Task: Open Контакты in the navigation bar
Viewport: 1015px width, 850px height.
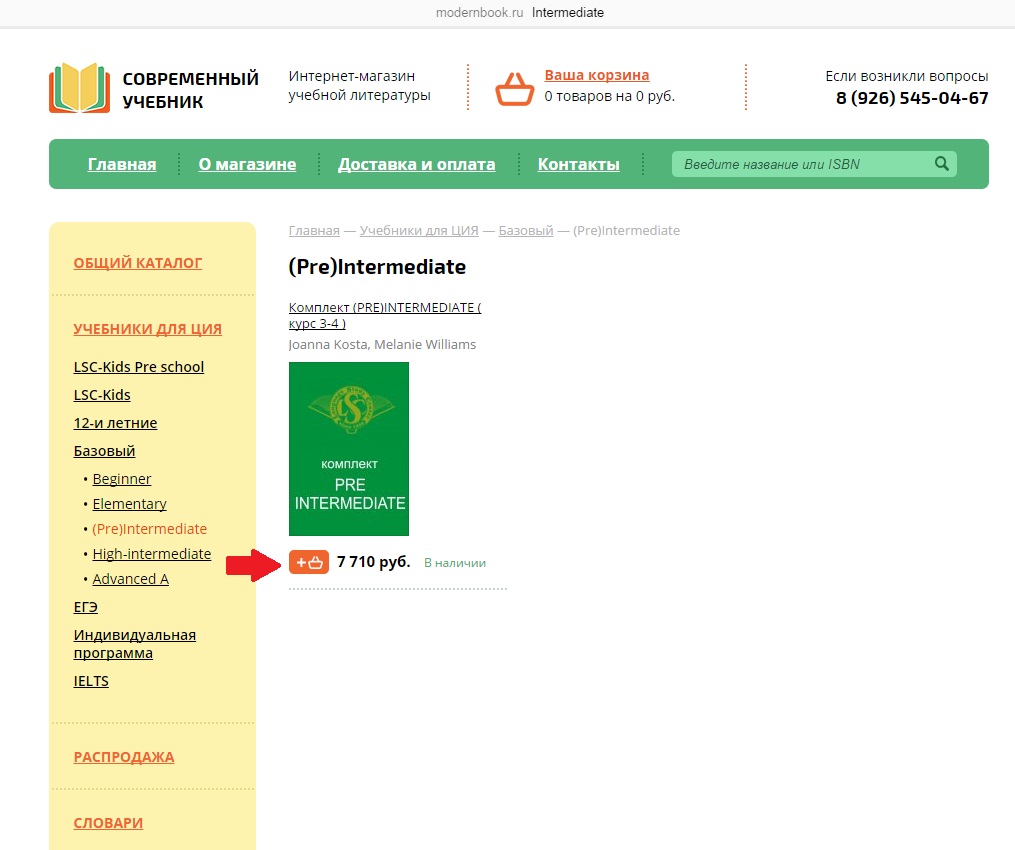Action: click(x=578, y=164)
